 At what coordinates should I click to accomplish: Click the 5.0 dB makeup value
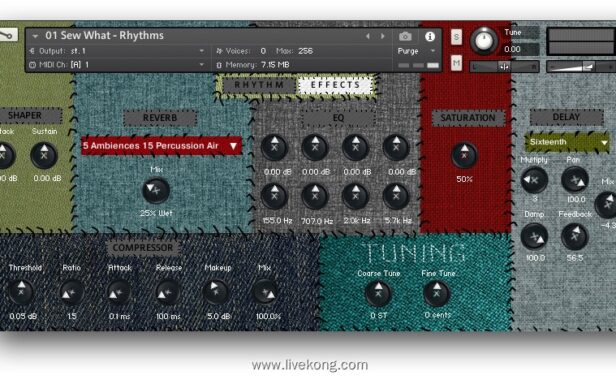click(218, 316)
